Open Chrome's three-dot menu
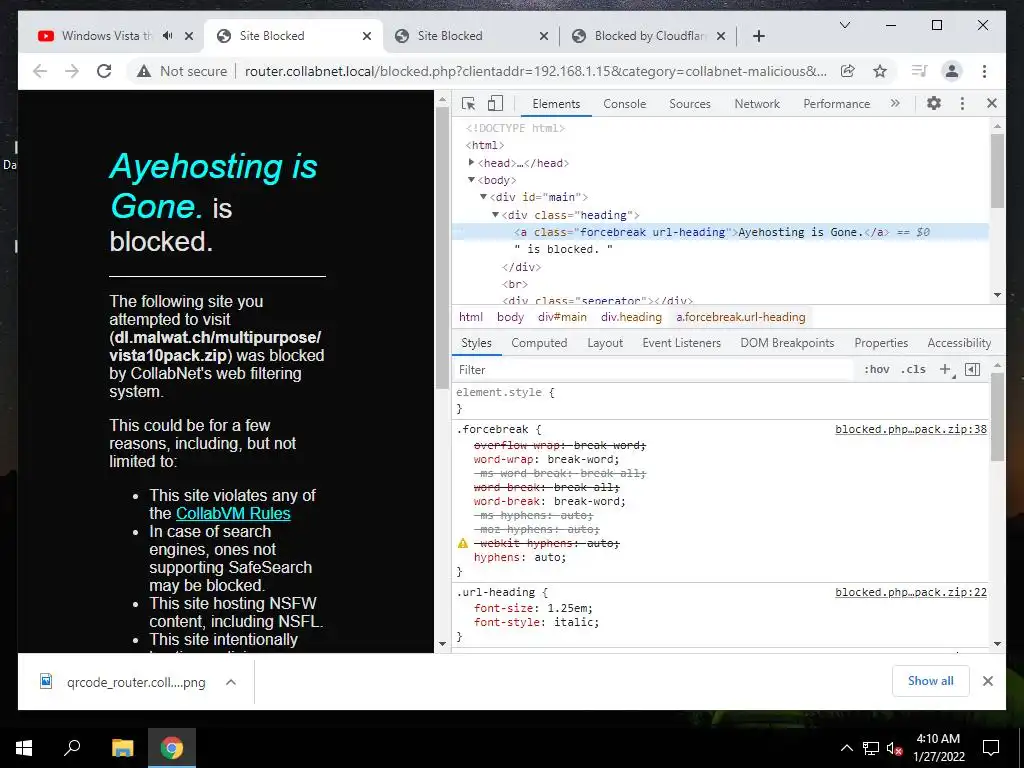This screenshot has height=768, width=1024. point(984,71)
